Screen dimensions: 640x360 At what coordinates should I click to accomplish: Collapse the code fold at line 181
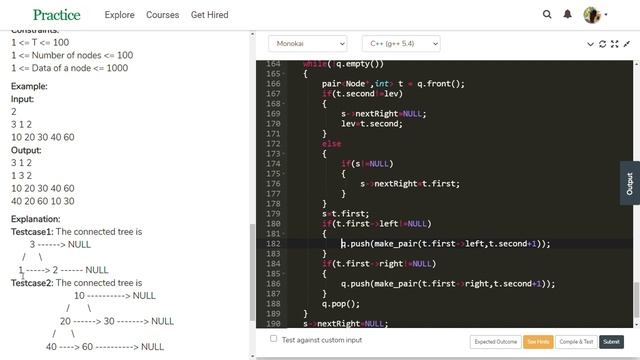[284, 234]
